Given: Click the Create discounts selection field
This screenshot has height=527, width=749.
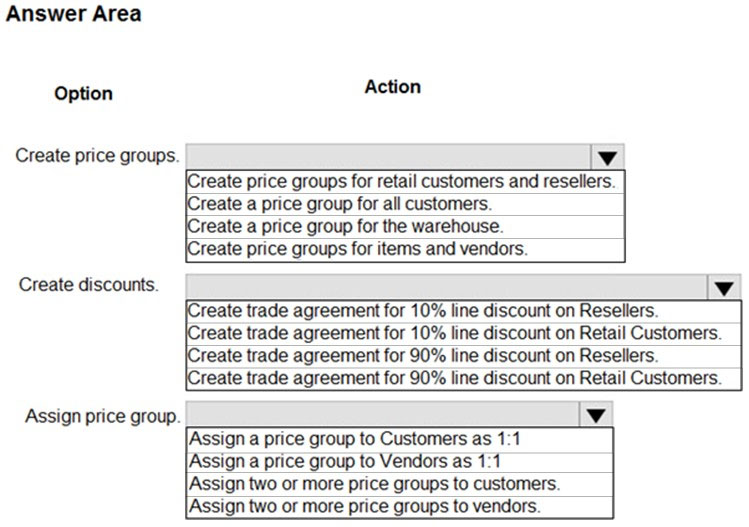Looking at the screenshot, I should pyautogui.click(x=447, y=287).
